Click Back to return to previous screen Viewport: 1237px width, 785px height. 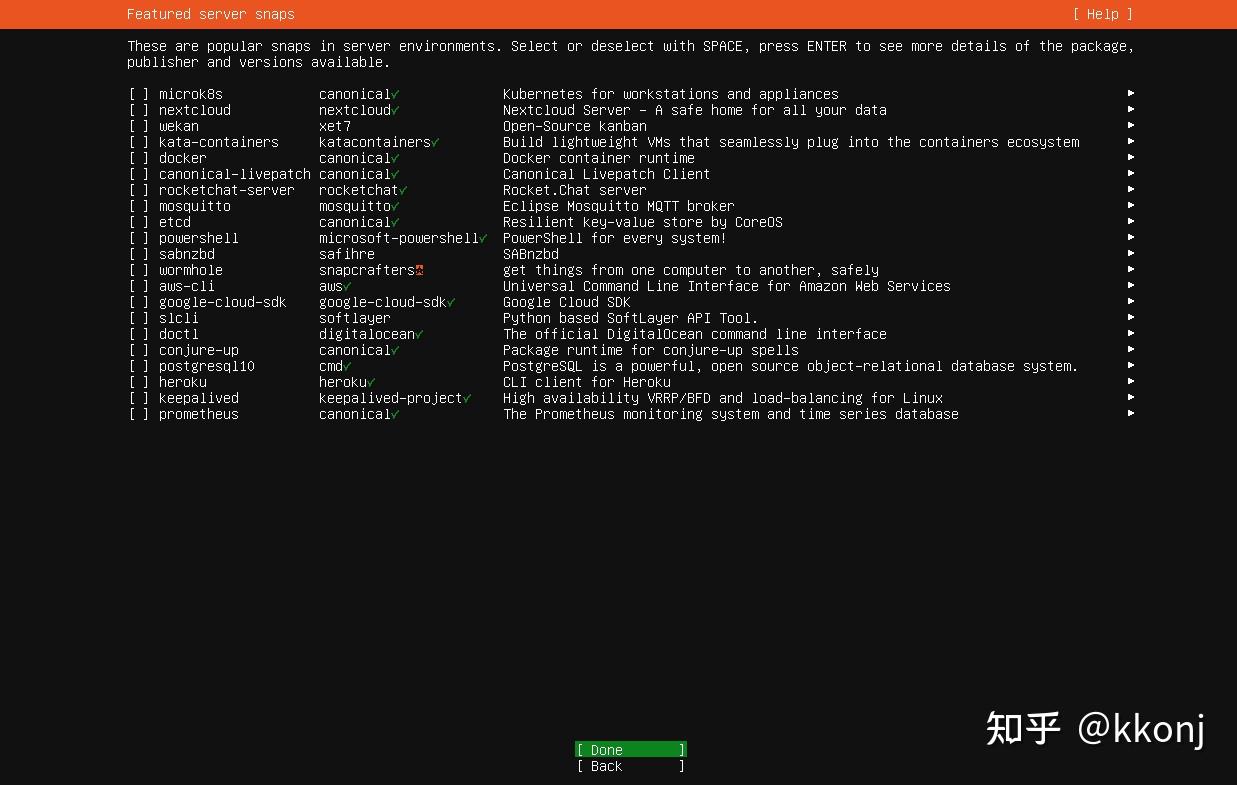629,766
